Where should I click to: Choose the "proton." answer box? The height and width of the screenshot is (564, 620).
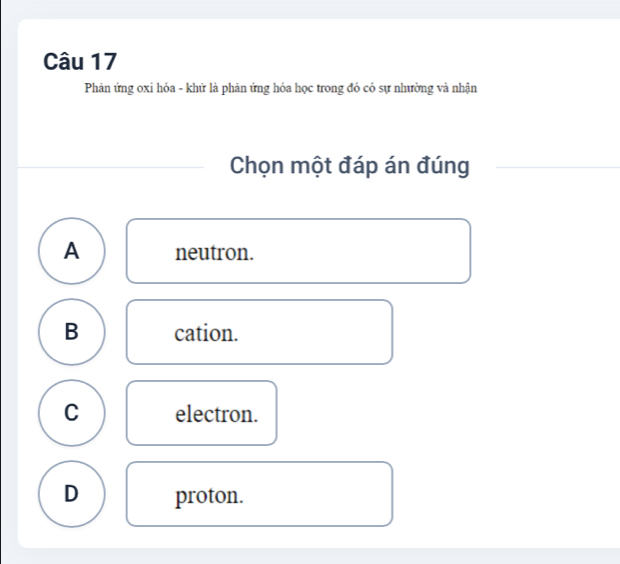pos(259,494)
